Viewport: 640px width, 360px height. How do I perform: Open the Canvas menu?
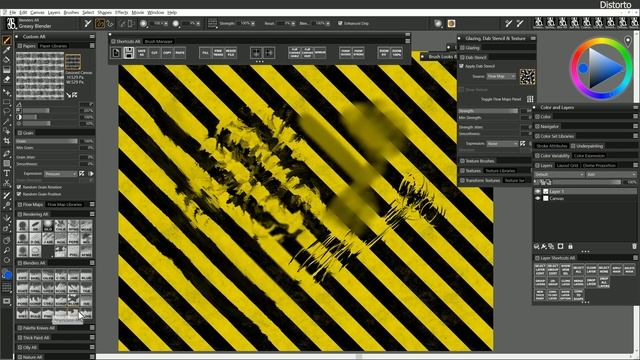37,13
